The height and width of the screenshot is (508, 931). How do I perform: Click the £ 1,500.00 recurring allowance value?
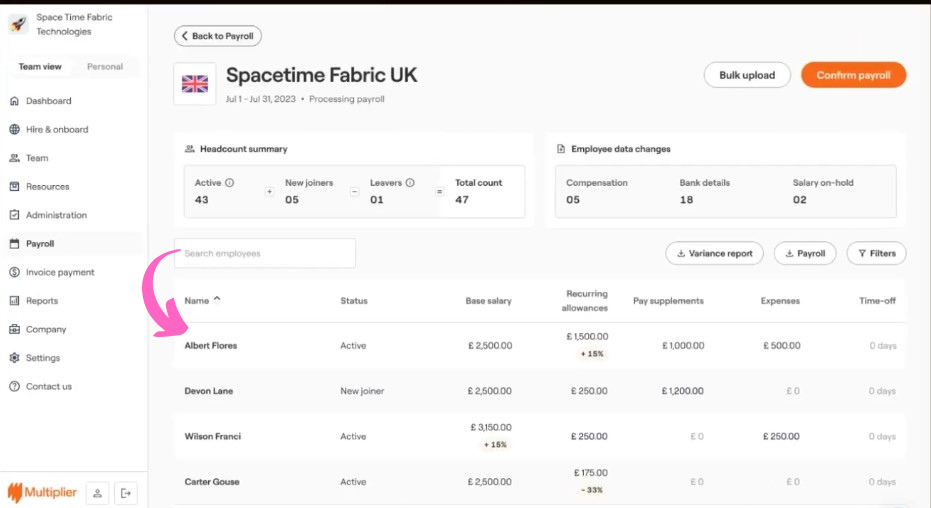[587, 336]
